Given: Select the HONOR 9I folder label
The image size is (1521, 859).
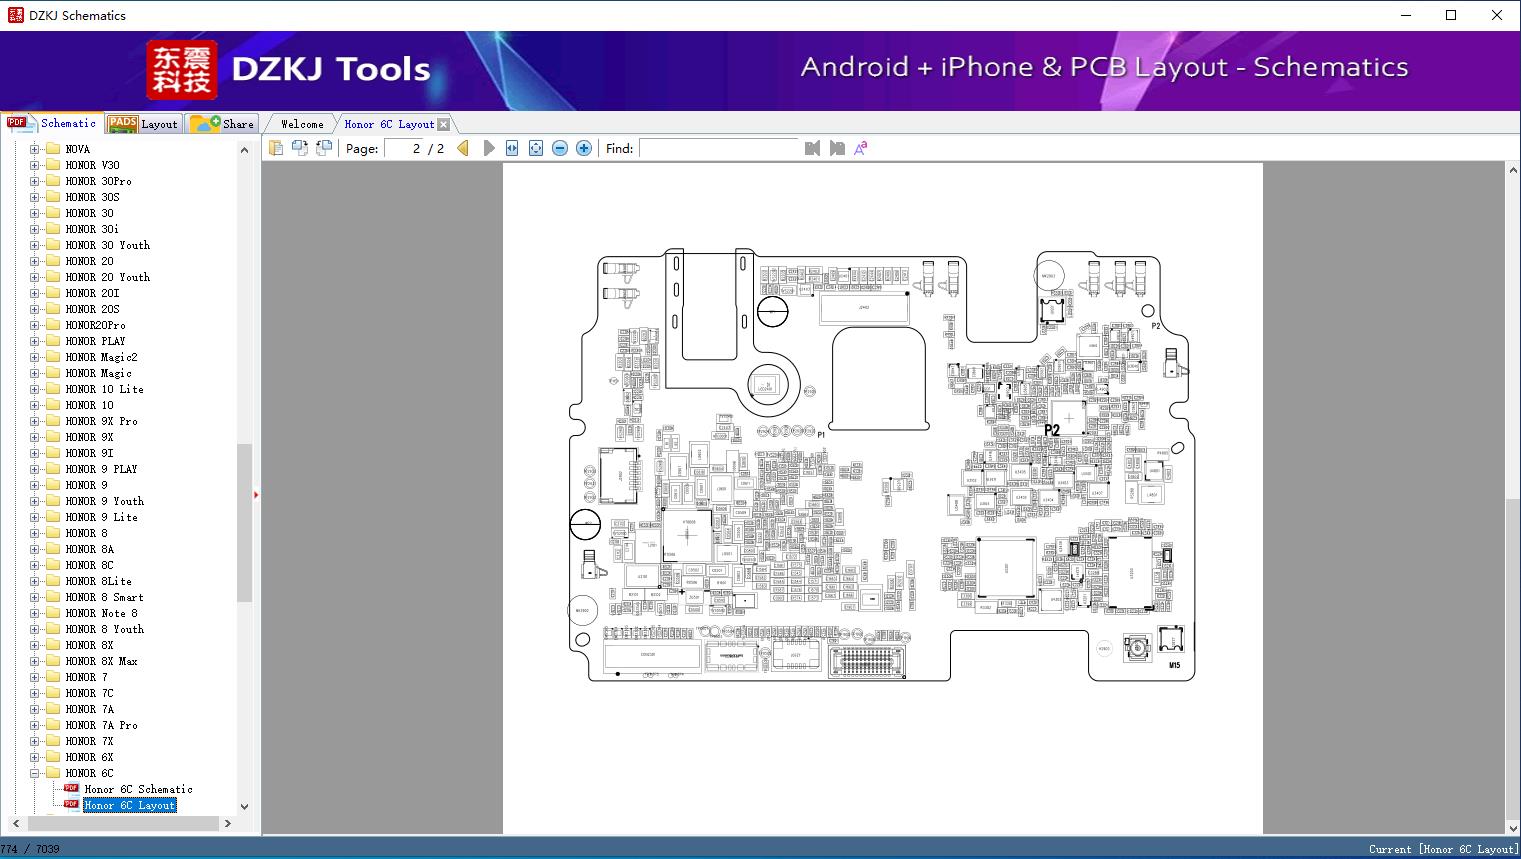Looking at the screenshot, I should (x=89, y=453).
